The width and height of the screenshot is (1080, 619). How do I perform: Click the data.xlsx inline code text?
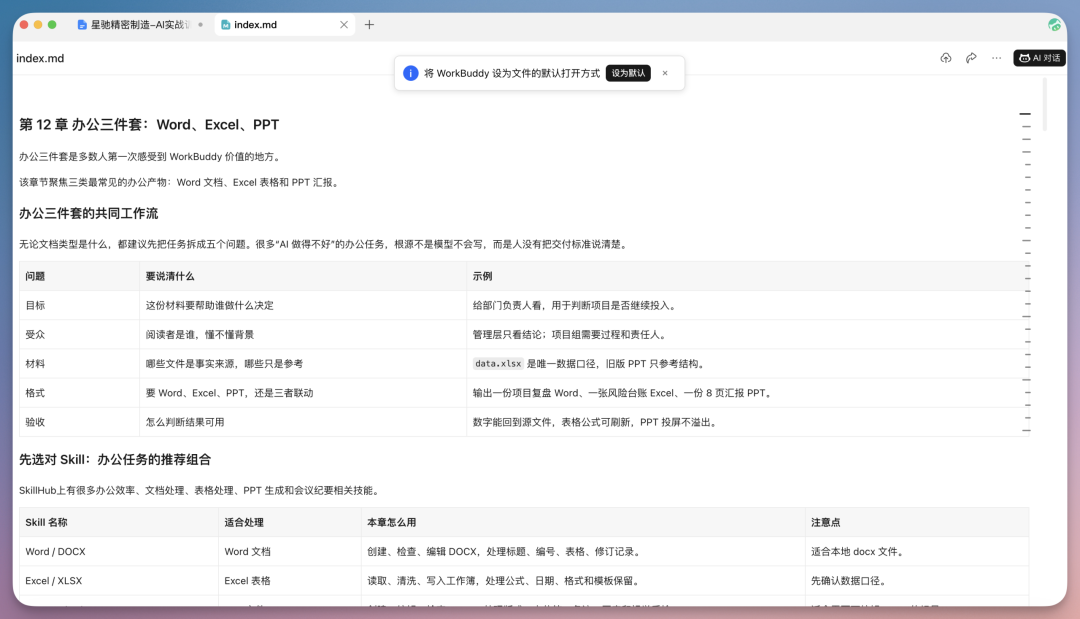[x=498, y=364]
